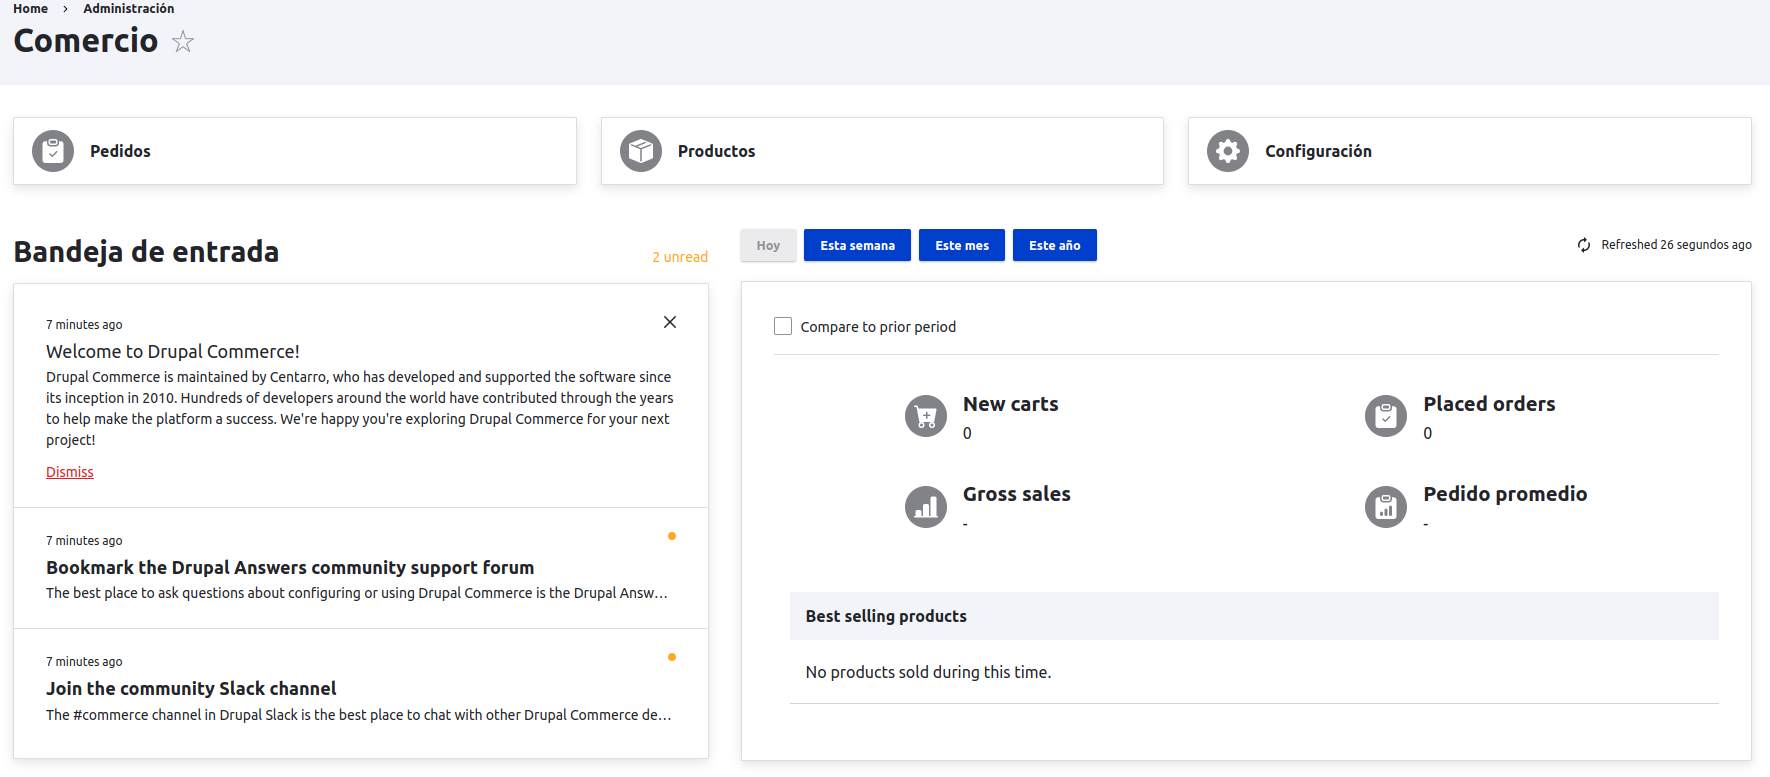Click the Configuración gear icon

tap(1228, 151)
